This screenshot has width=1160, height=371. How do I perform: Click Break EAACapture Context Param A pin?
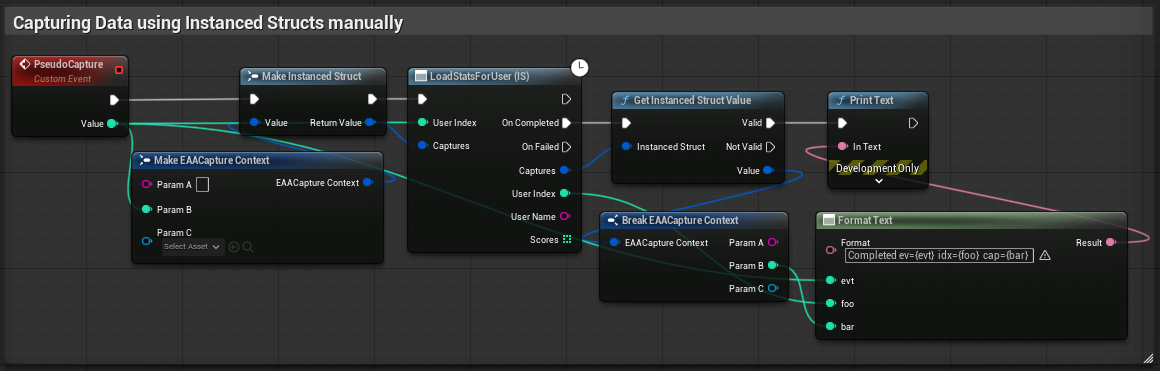coord(773,242)
